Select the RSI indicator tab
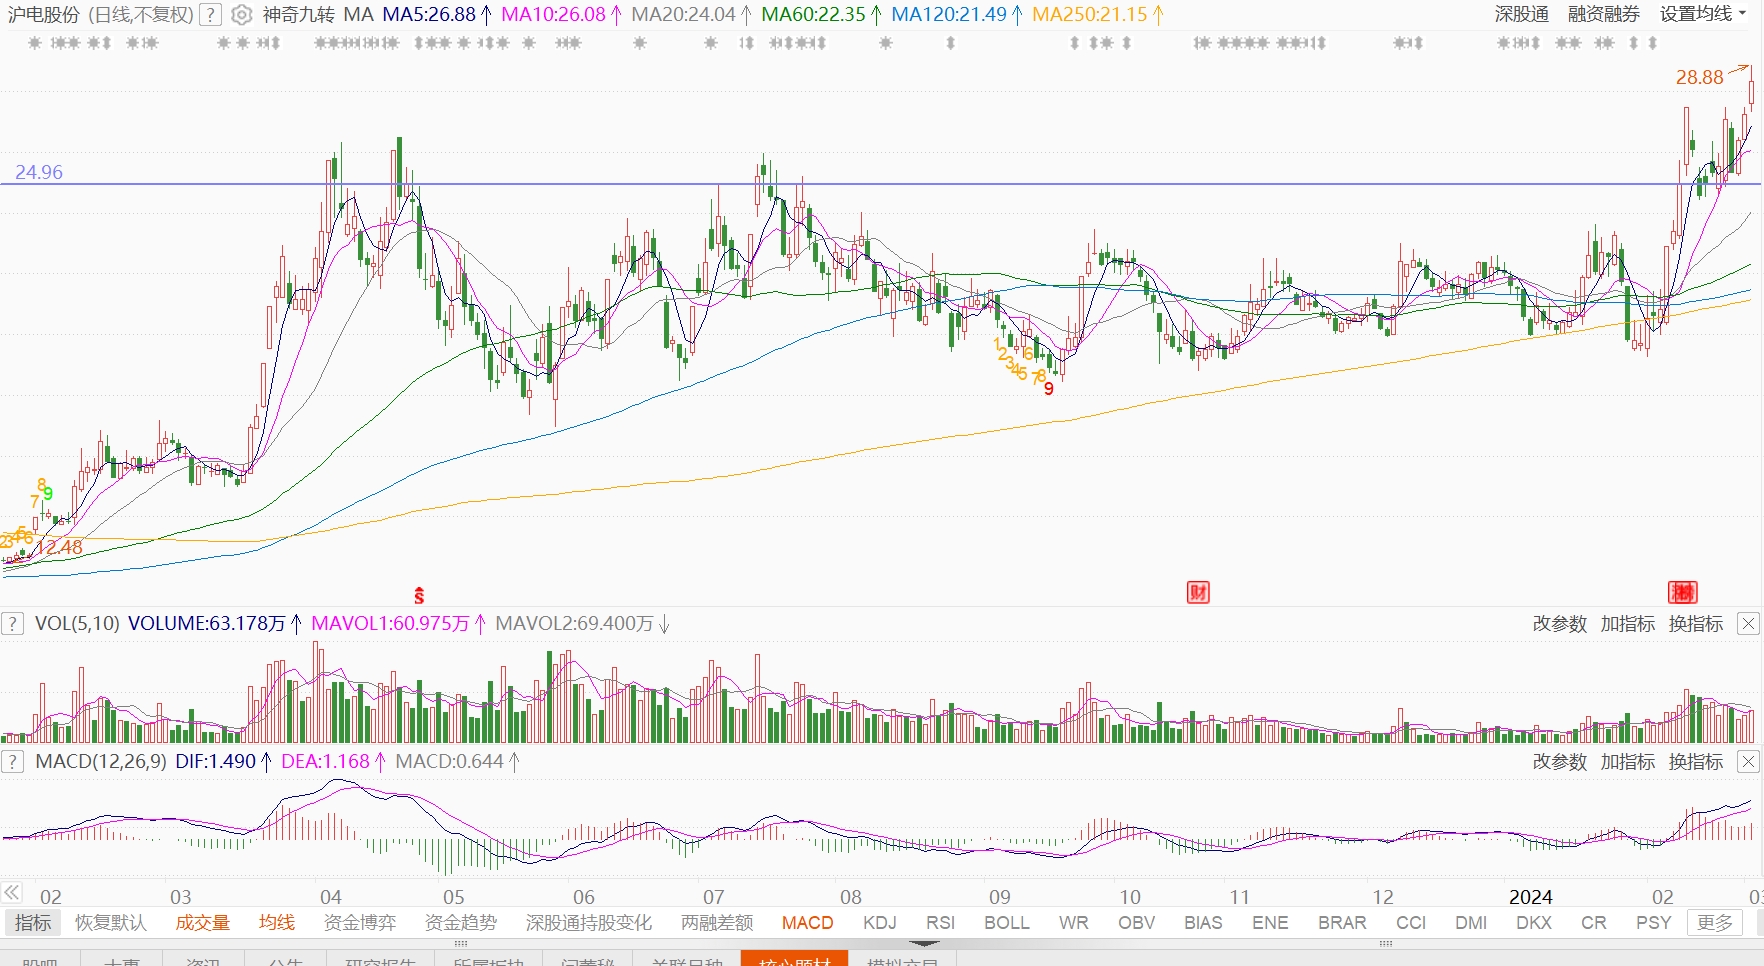 tap(940, 923)
